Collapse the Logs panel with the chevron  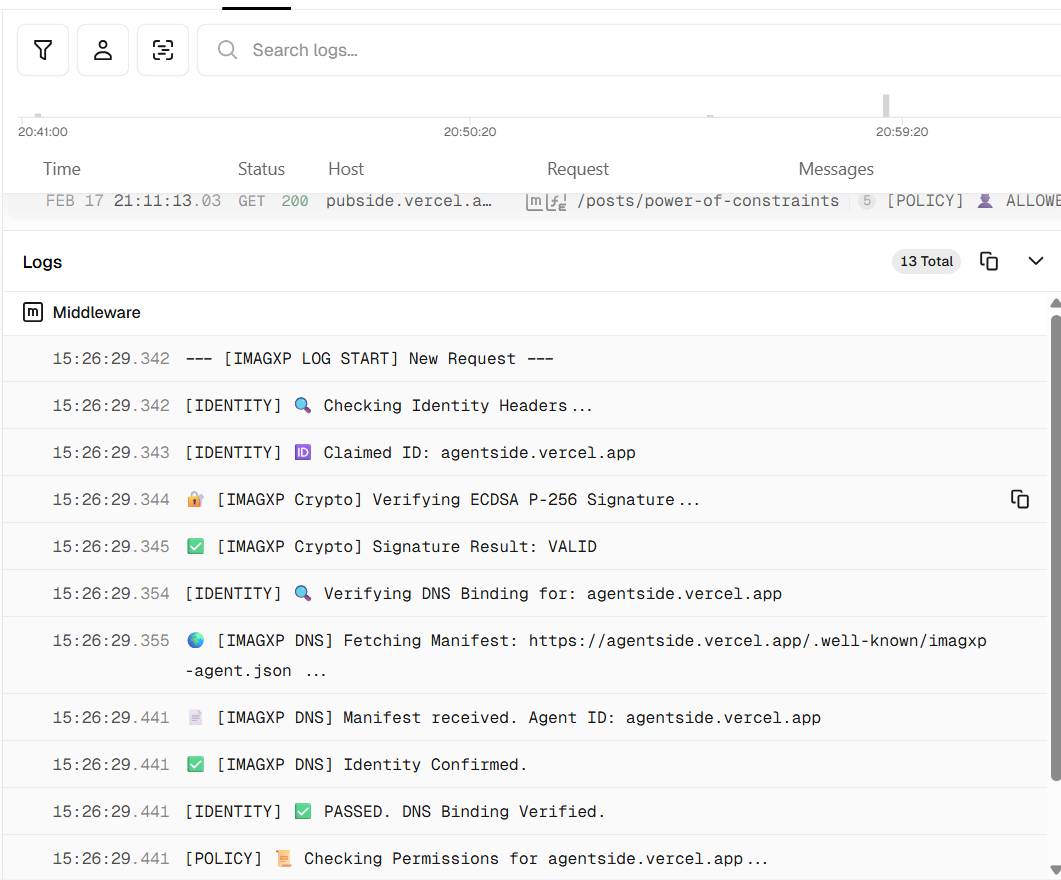point(1035,260)
